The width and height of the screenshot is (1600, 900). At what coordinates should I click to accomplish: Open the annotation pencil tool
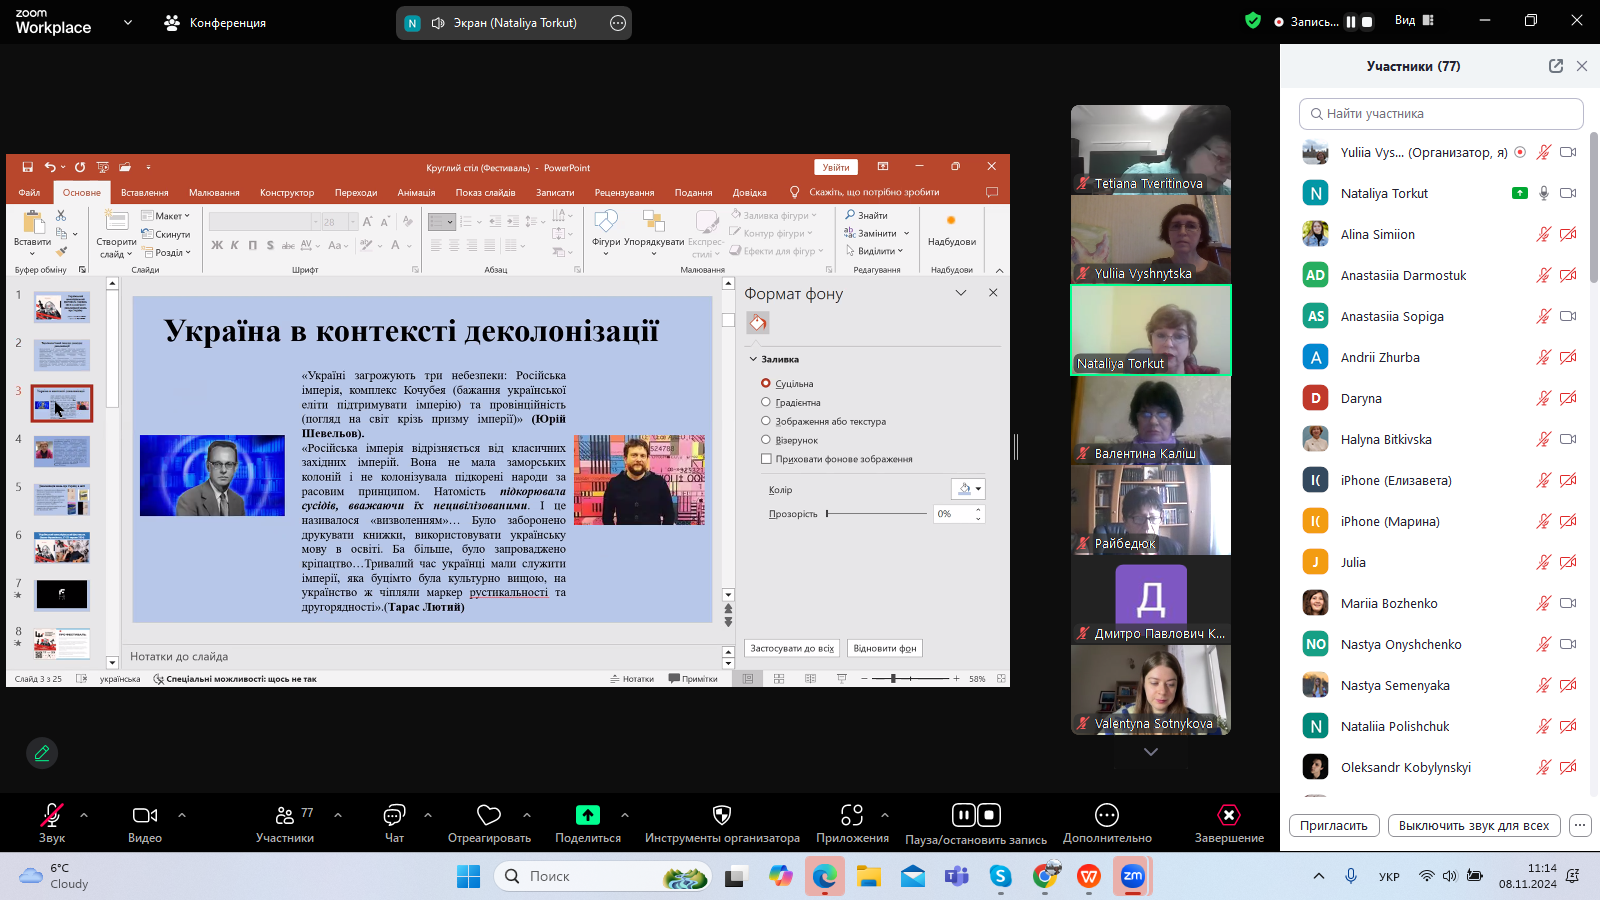42,753
